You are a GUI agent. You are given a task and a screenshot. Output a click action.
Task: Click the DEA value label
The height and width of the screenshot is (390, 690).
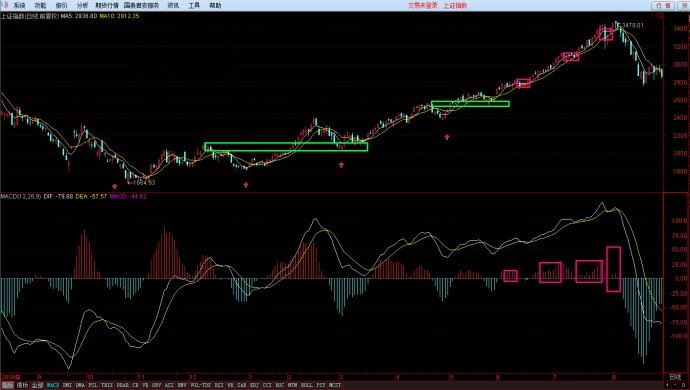coord(92,196)
